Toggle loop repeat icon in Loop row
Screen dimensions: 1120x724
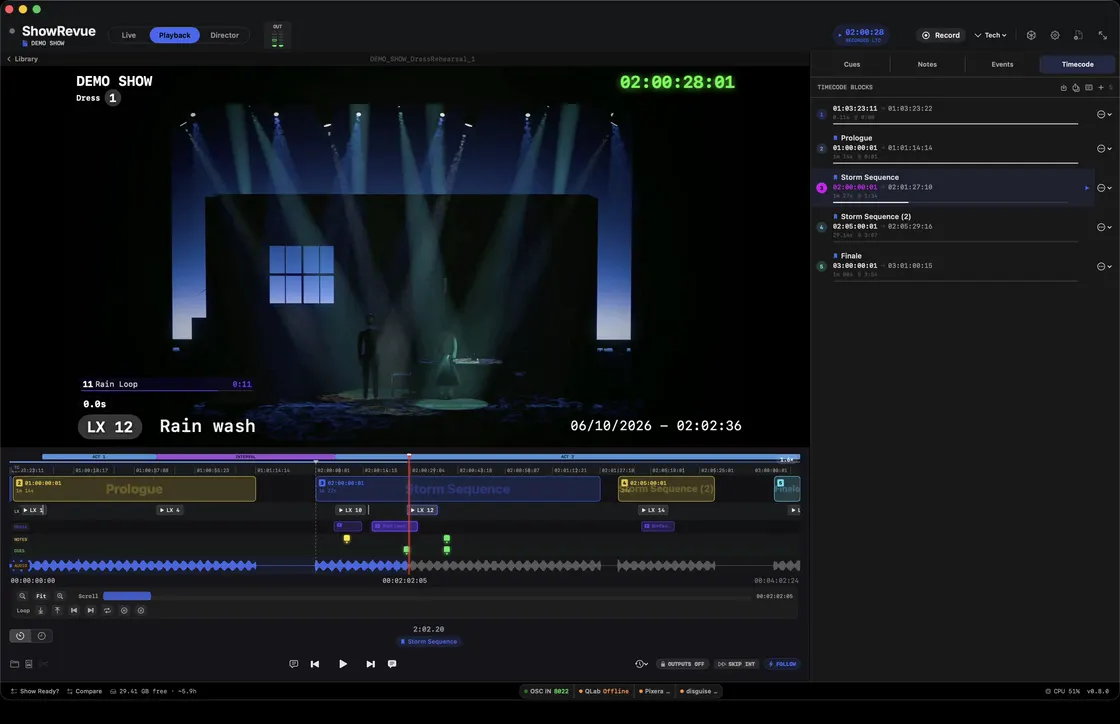coord(107,610)
